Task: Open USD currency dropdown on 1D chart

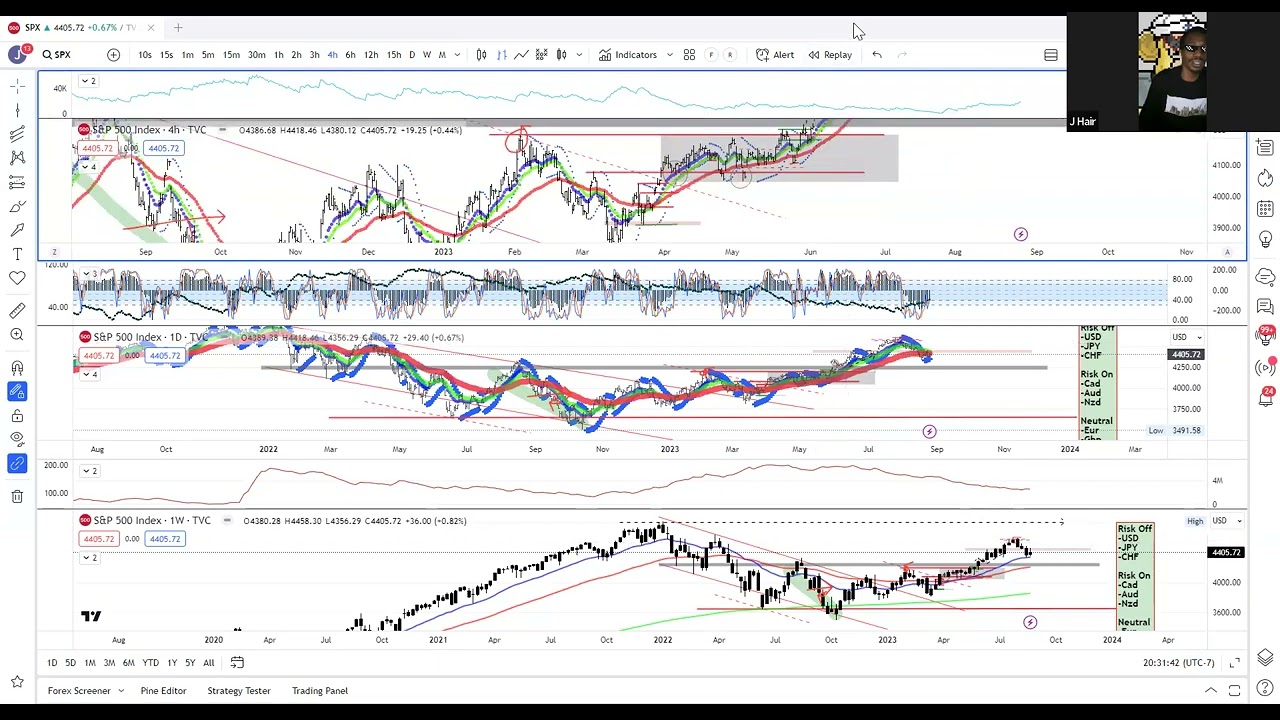Action: point(1186,337)
